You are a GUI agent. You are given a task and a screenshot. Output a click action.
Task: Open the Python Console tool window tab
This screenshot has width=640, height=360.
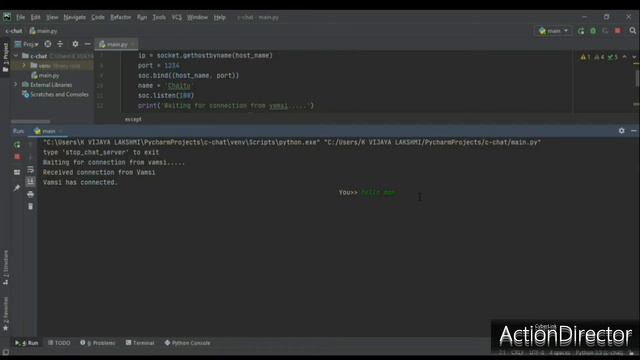(187, 343)
